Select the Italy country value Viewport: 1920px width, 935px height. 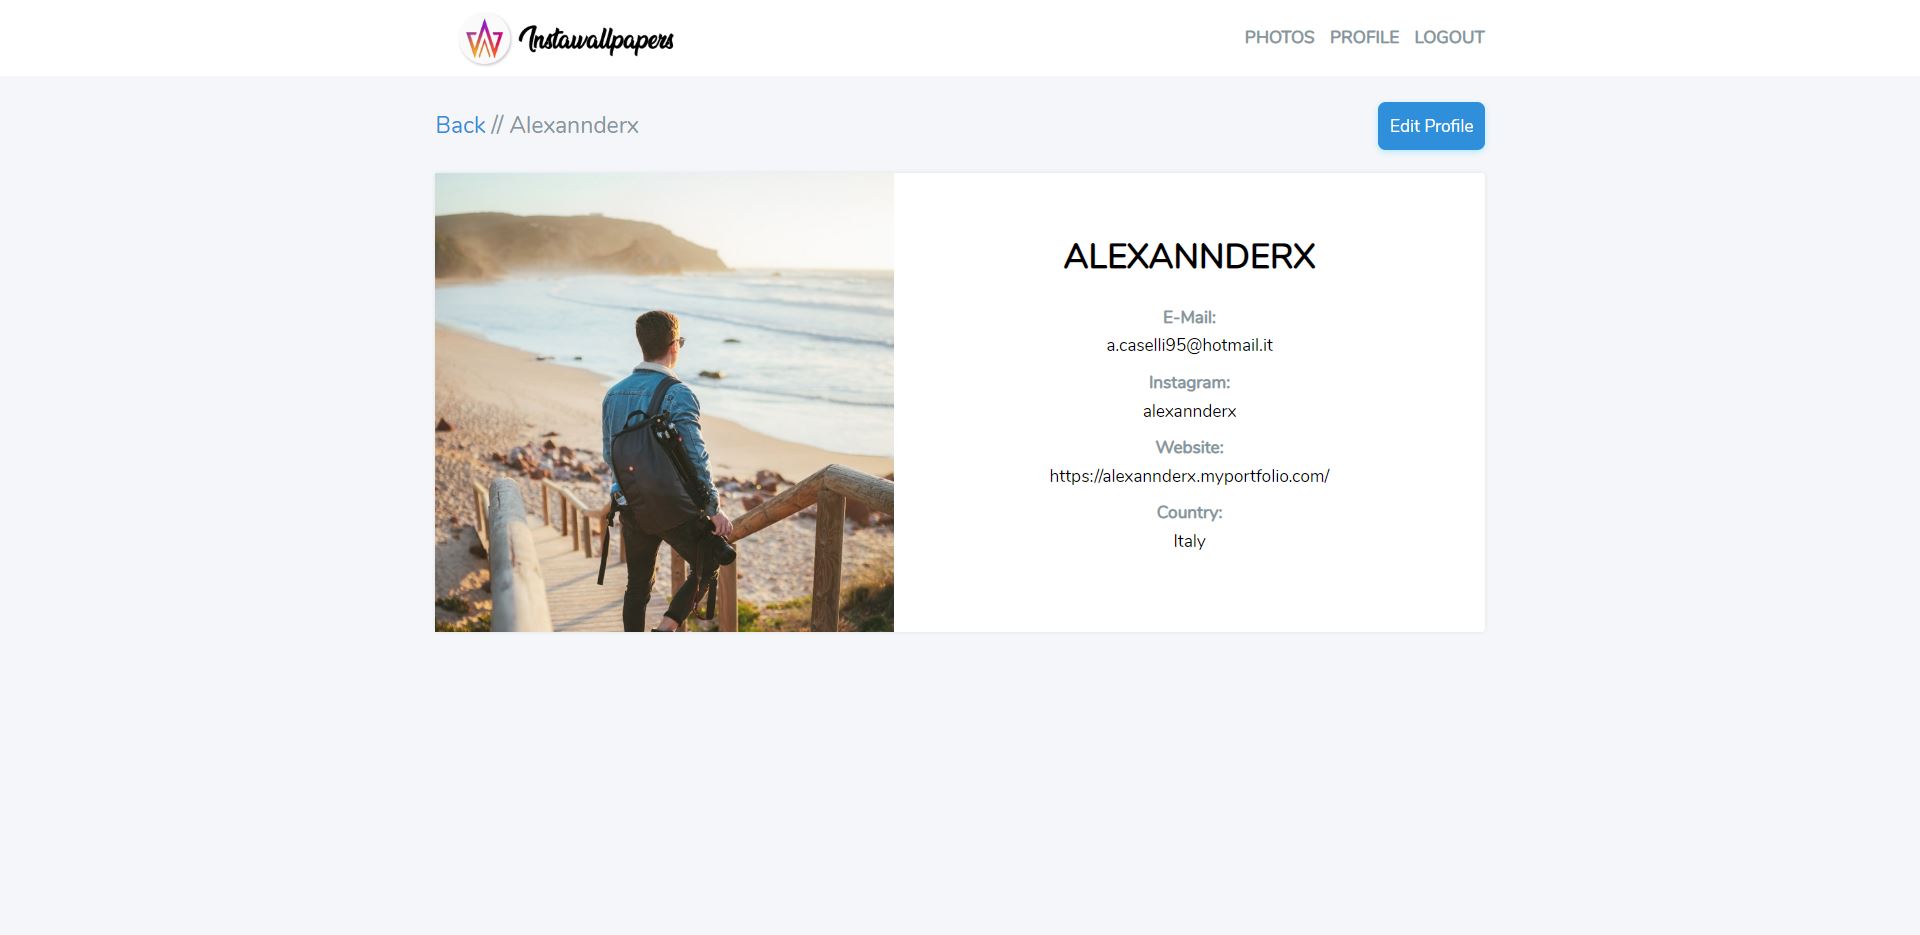pyautogui.click(x=1189, y=541)
